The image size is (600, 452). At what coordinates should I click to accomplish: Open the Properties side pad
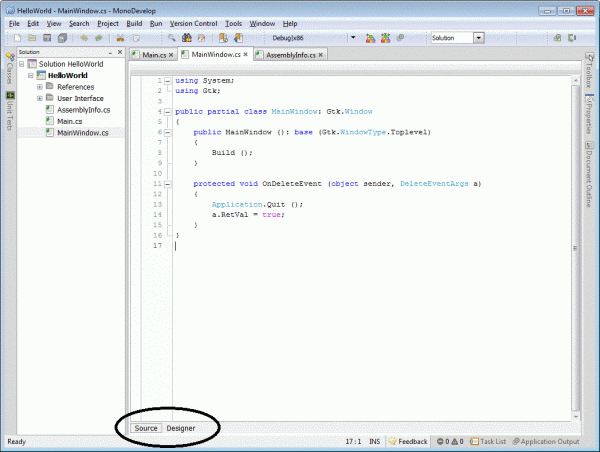[589, 114]
